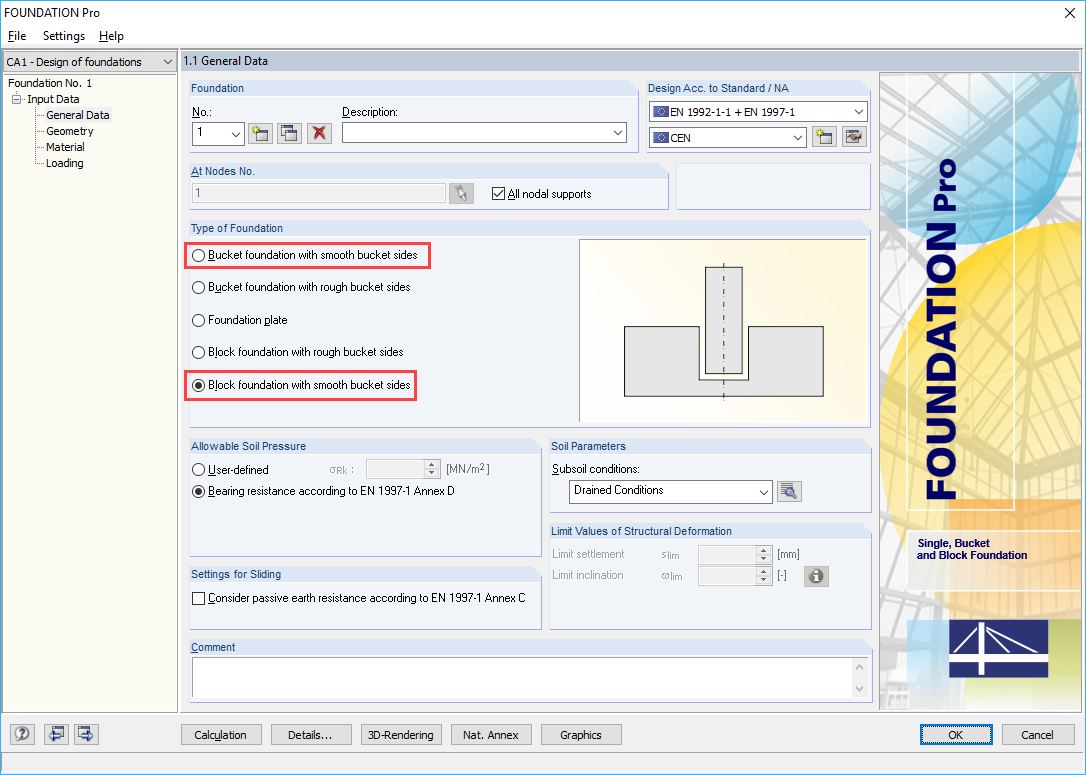
Task: Enable Consider passive earth resistance checkbox
Action: pyautogui.click(x=198, y=598)
